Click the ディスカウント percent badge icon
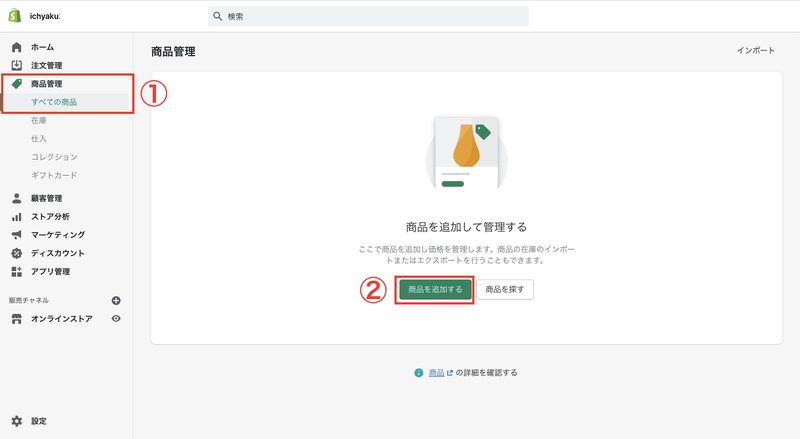Viewport: 800px width, 439px height. coord(17,253)
